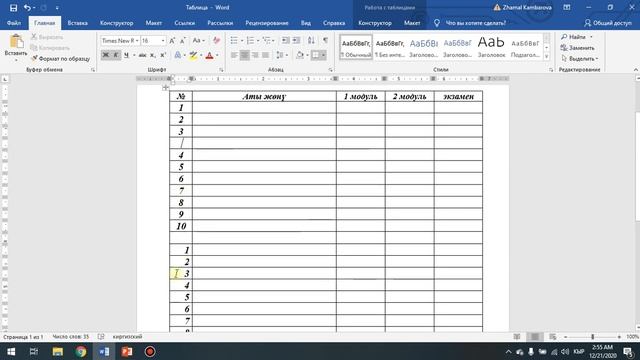Toggle Underline (Ч) formatting
This screenshot has width=640, height=360.
126,55
